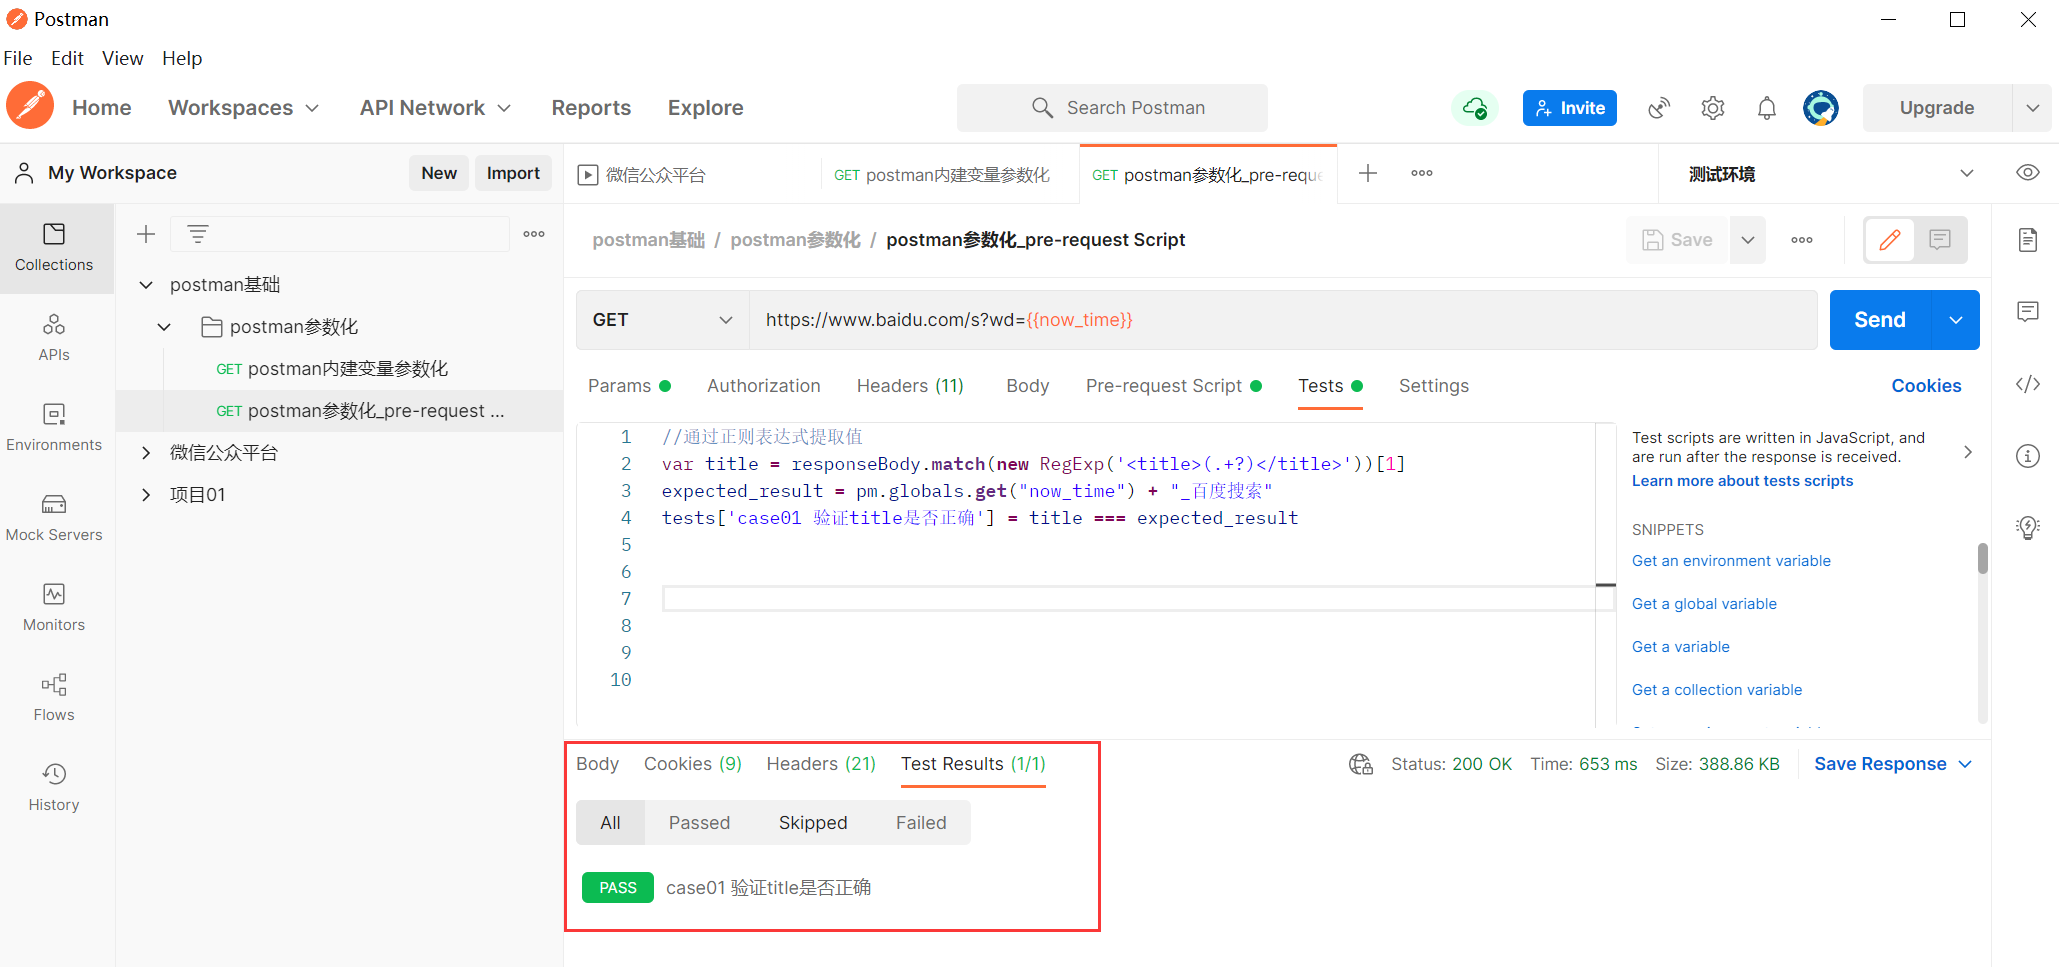2059x967 pixels.
Task: Open Postman settings via gear icon
Action: (1712, 107)
